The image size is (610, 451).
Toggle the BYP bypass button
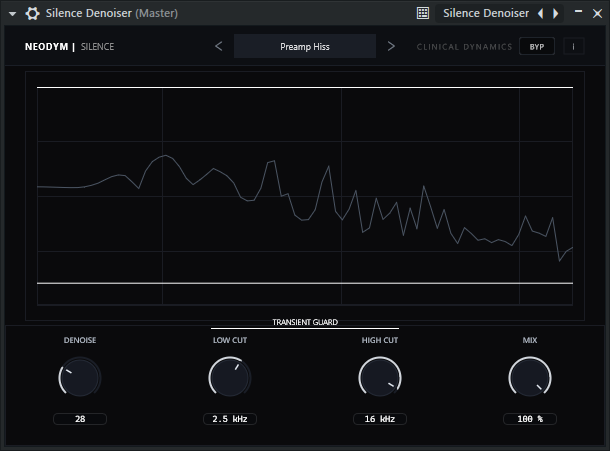pos(537,47)
